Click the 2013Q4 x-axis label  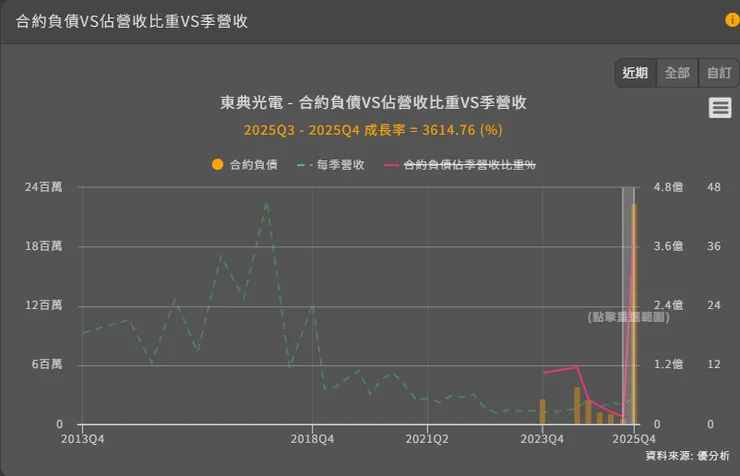coord(83,439)
